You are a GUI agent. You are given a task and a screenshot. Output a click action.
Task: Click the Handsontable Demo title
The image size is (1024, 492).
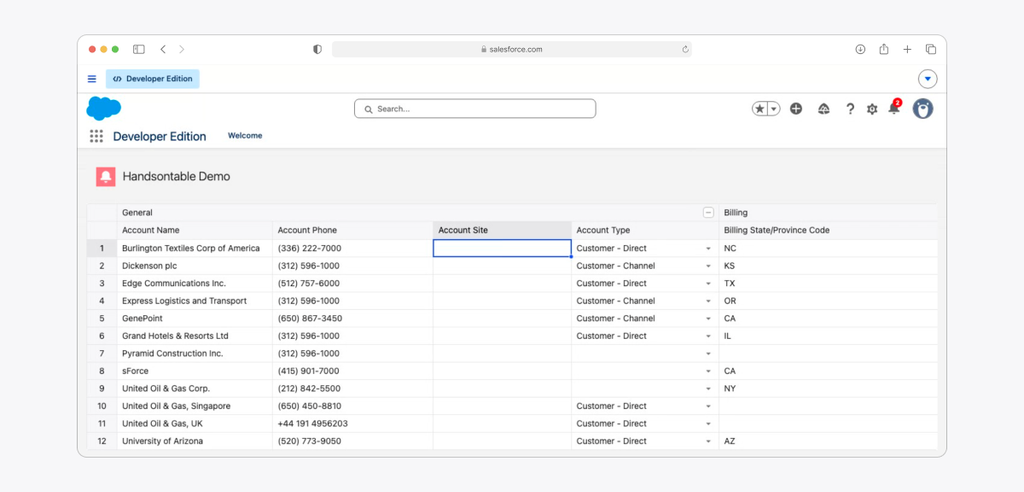(x=176, y=176)
